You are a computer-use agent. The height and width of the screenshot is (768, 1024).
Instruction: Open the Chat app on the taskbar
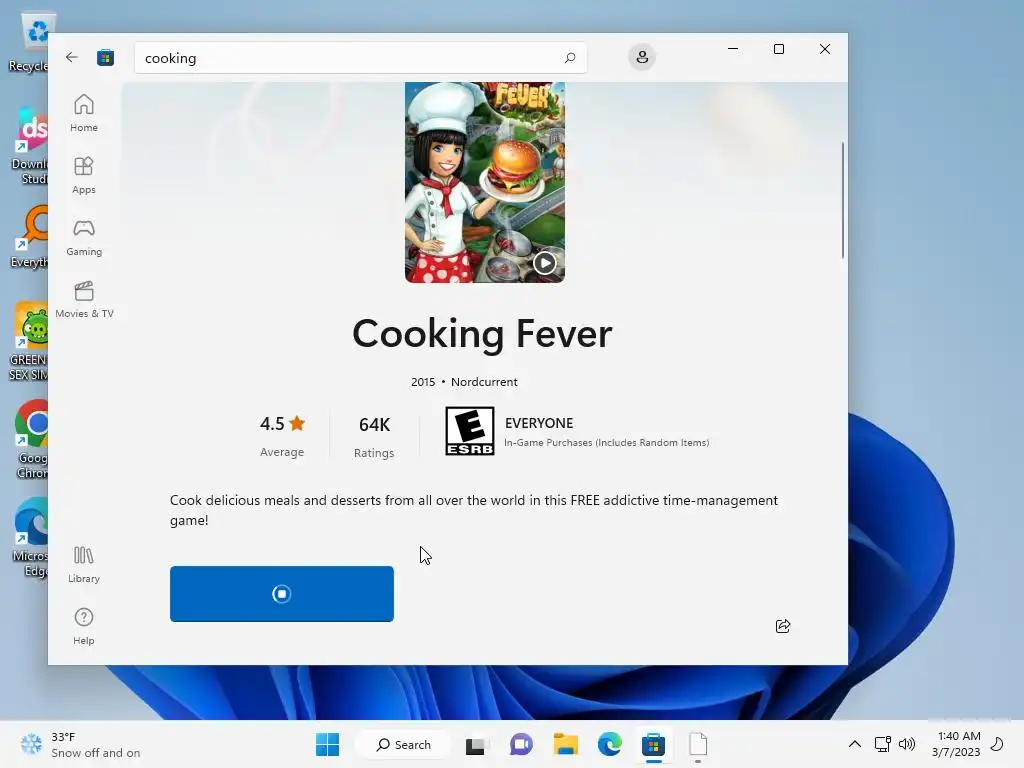(x=520, y=744)
